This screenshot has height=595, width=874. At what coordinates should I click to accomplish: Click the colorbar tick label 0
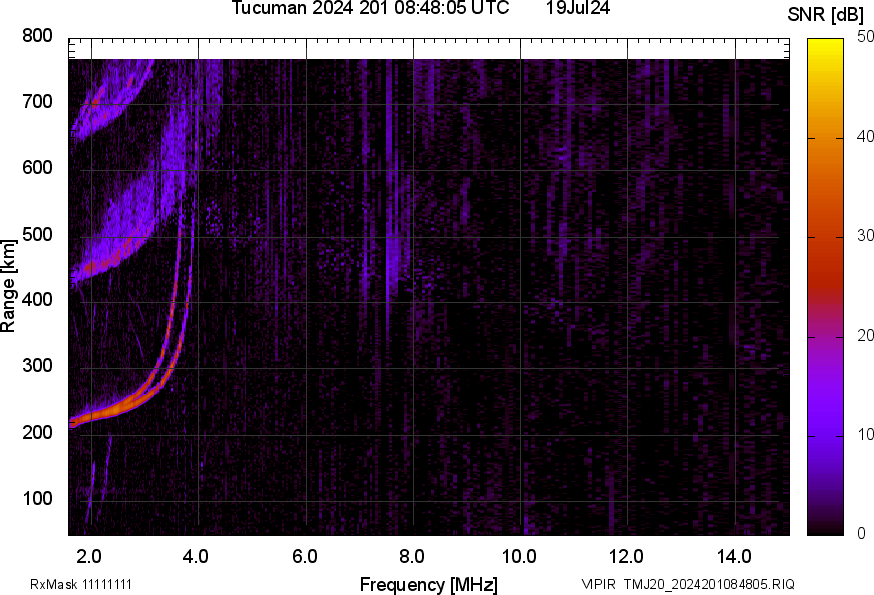(861, 533)
